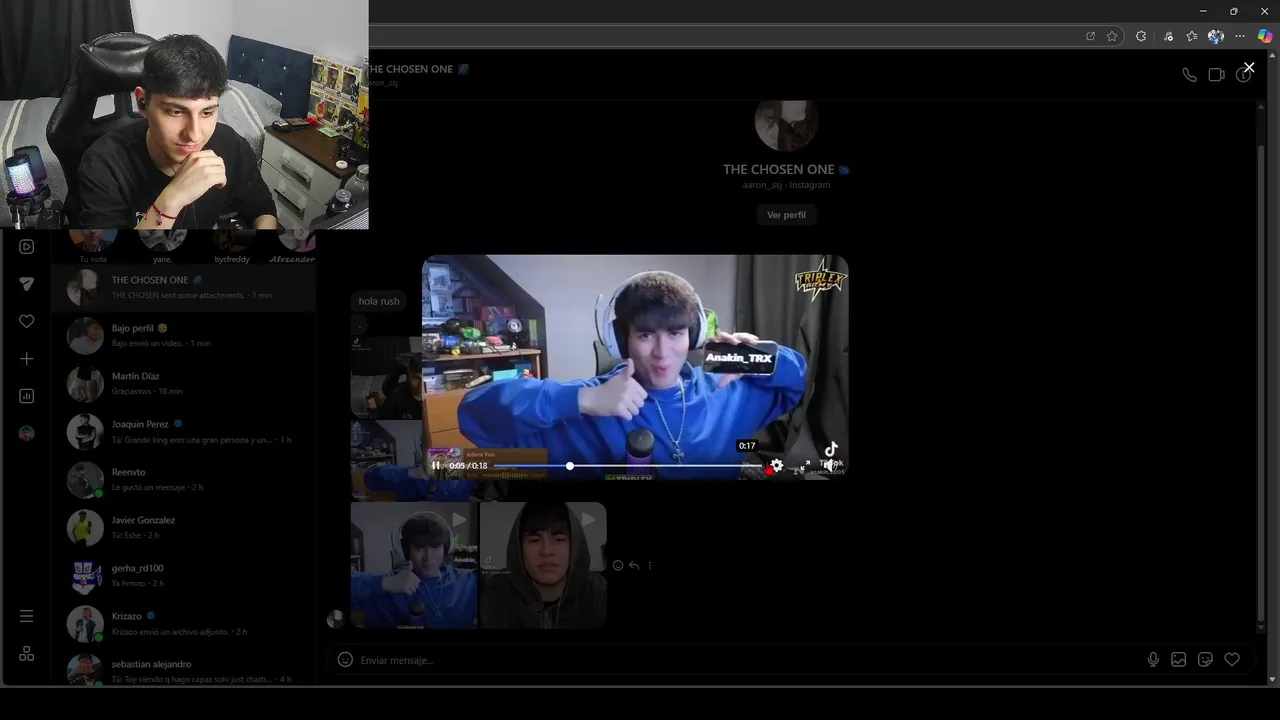
Task: Click the Enviar mensaje input field
Action: tap(750, 660)
